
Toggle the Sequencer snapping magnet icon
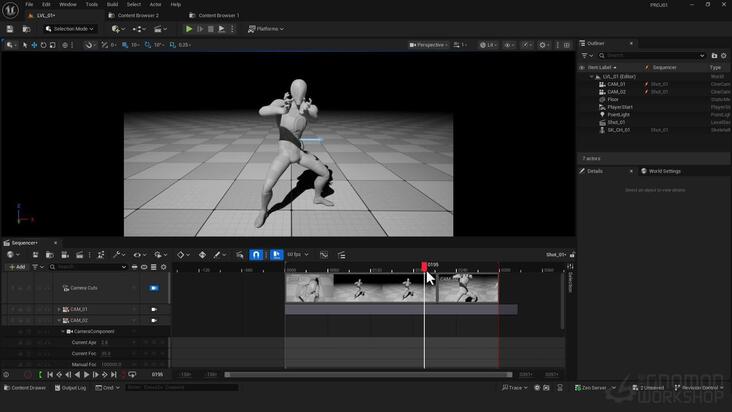[x=256, y=254]
